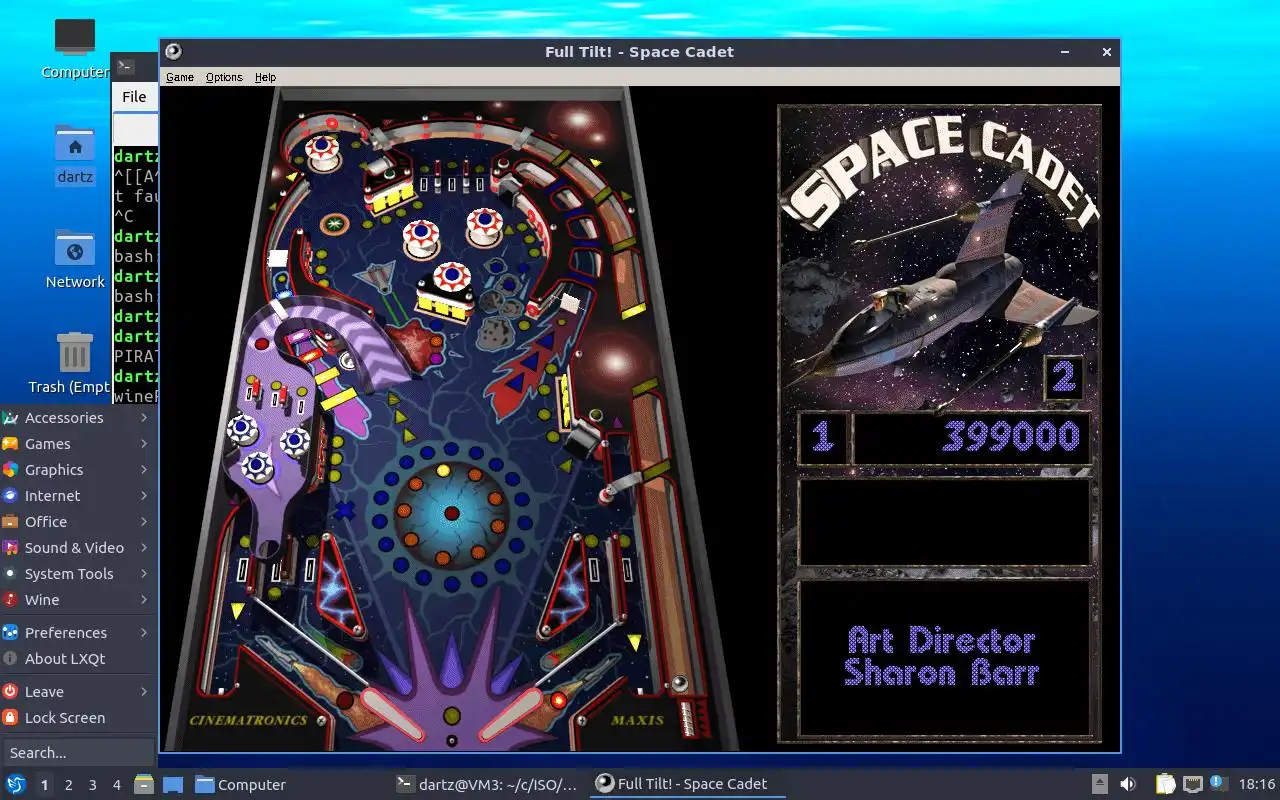
Task: Expand the Internet submenu
Action: coord(79,496)
